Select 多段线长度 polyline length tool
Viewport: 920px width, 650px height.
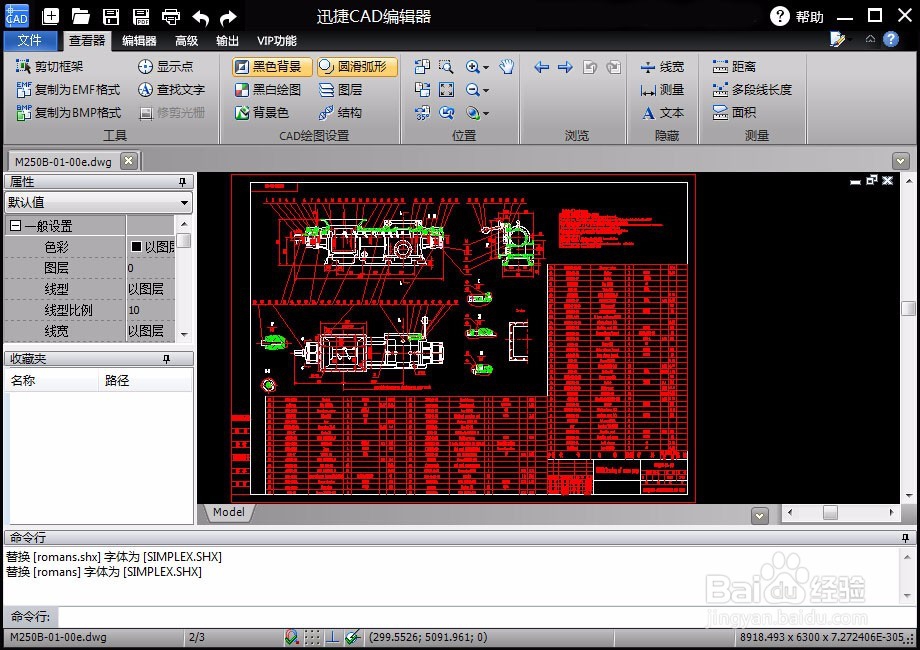click(752, 89)
